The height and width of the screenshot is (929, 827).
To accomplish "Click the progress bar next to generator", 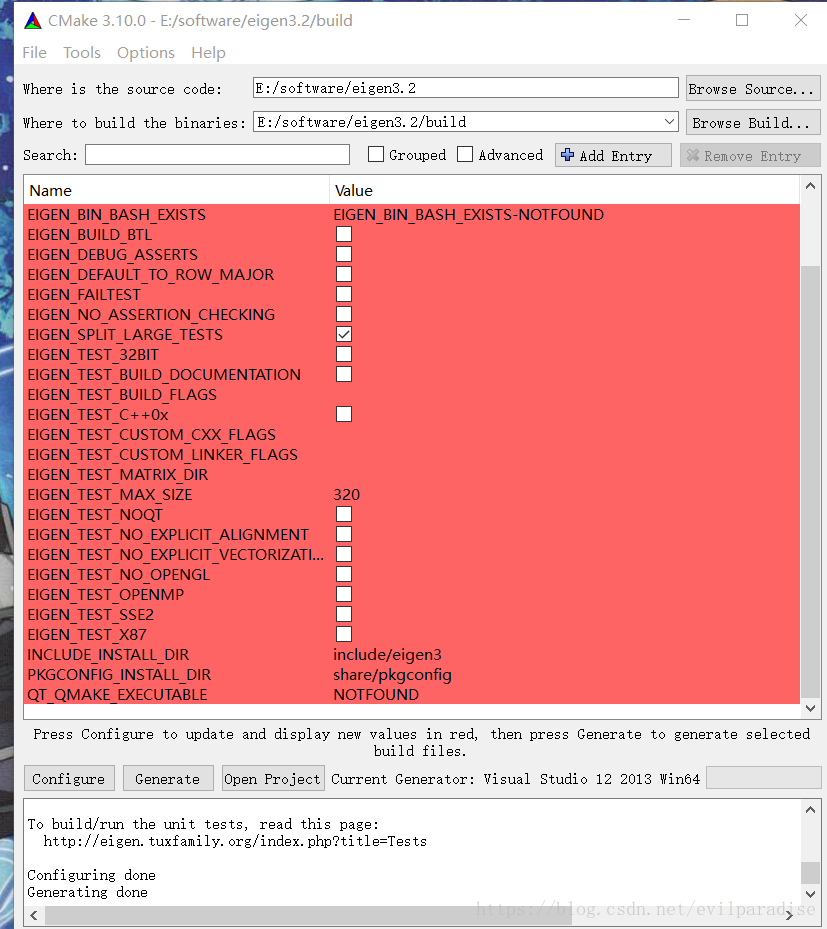I will (764, 778).
